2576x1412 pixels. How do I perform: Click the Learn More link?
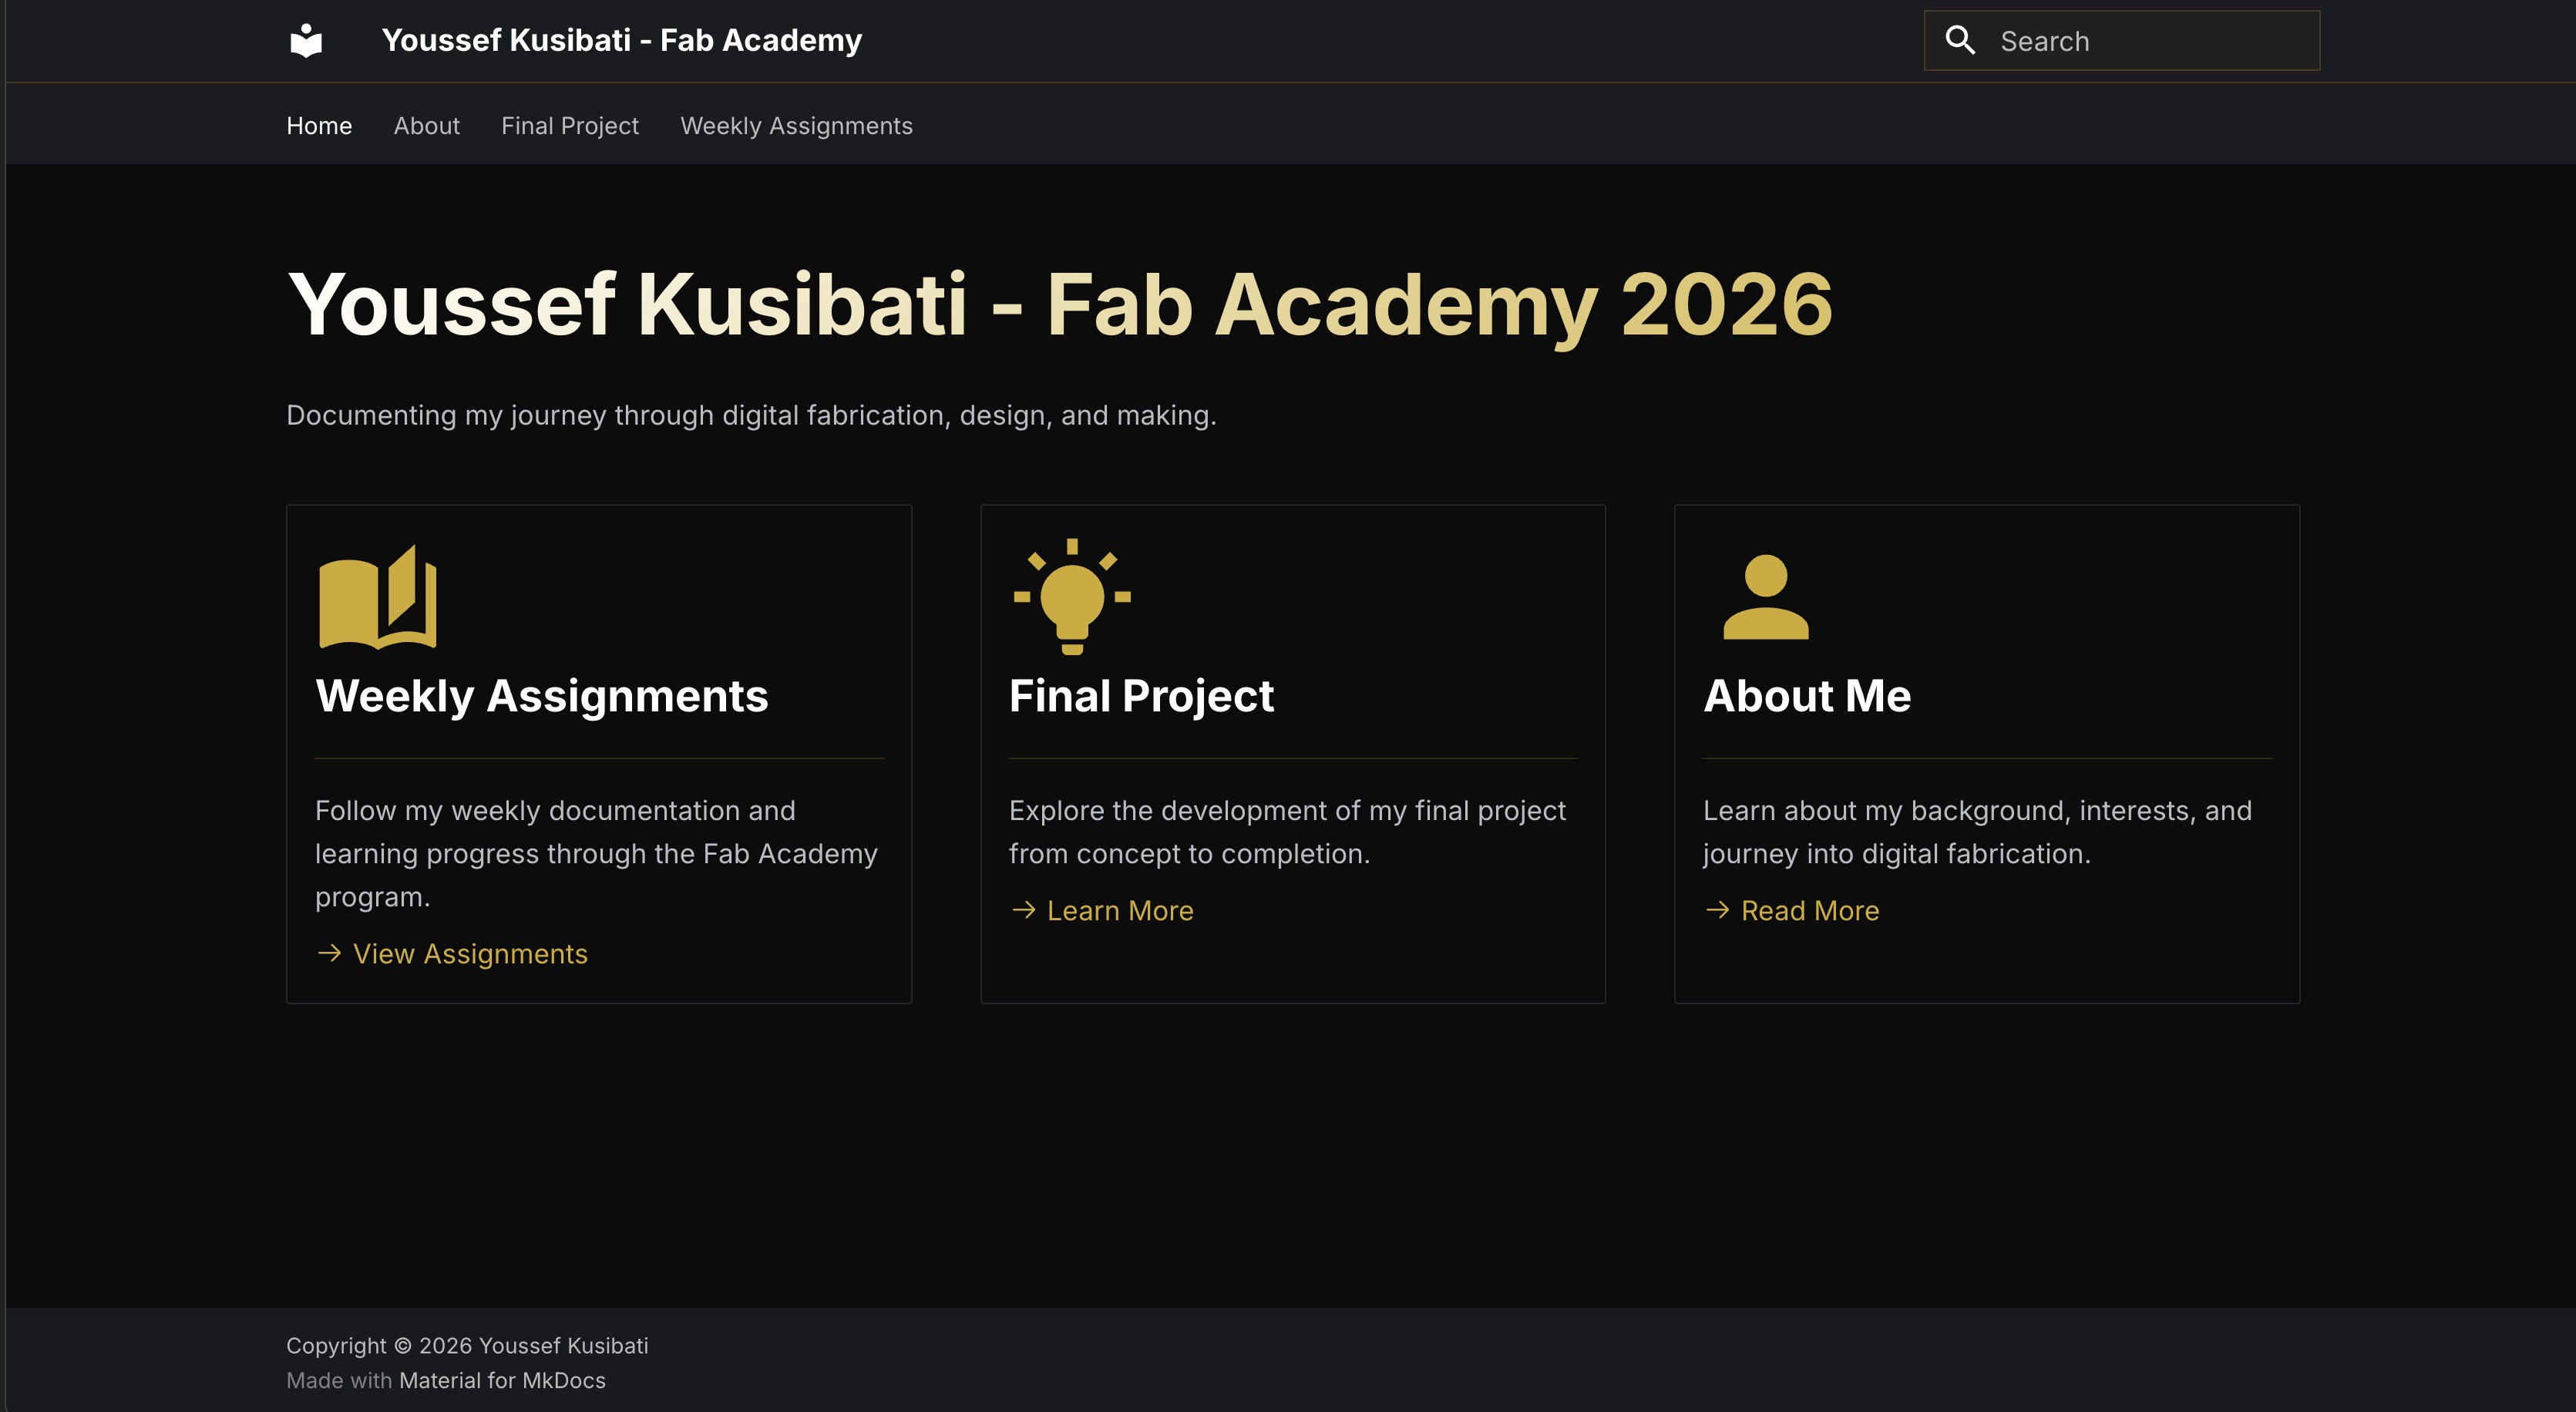(x=1119, y=910)
